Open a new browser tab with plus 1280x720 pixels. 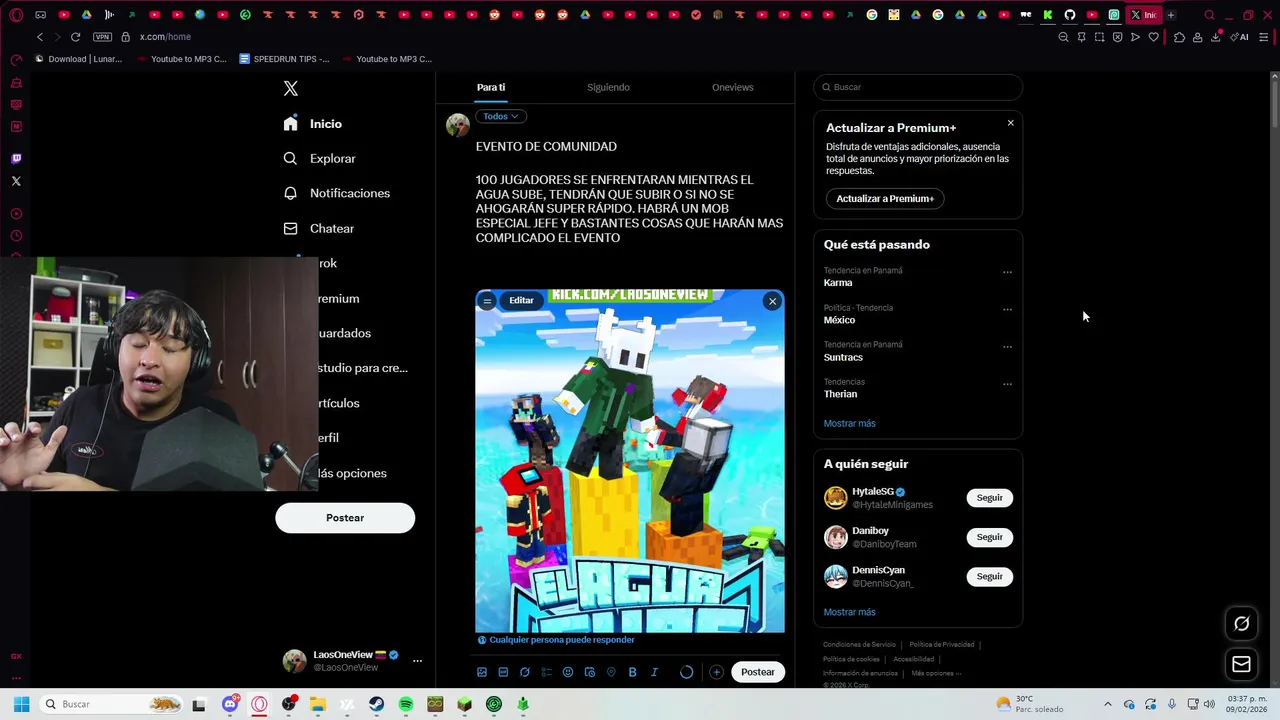tap(1171, 15)
